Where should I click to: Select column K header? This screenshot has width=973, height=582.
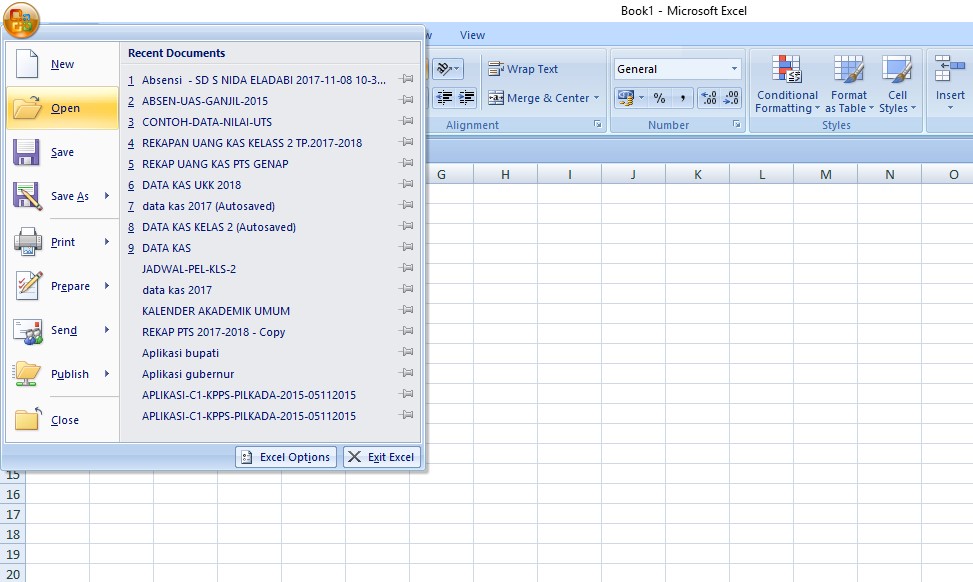[x=697, y=175]
